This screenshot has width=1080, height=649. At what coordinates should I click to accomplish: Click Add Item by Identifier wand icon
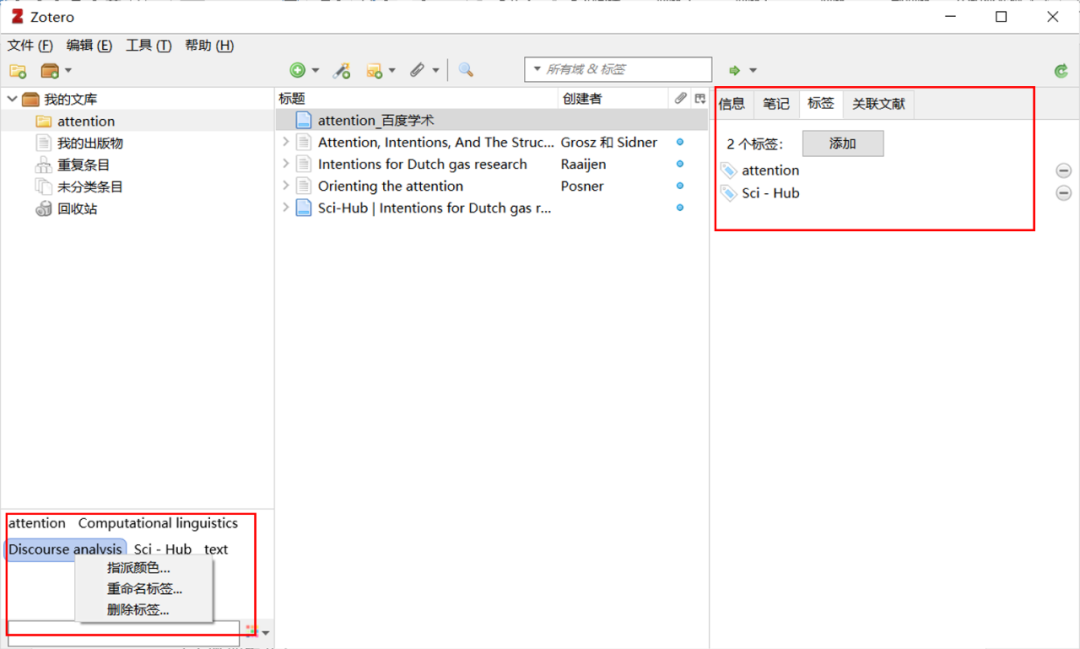point(342,70)
